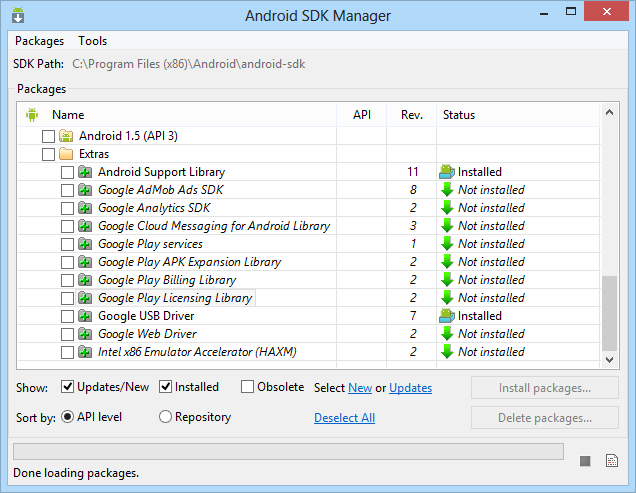Open the Packages menu
The height and width of the screenshot is (493, 636).
pyautogui.click(x=40, y=41)
